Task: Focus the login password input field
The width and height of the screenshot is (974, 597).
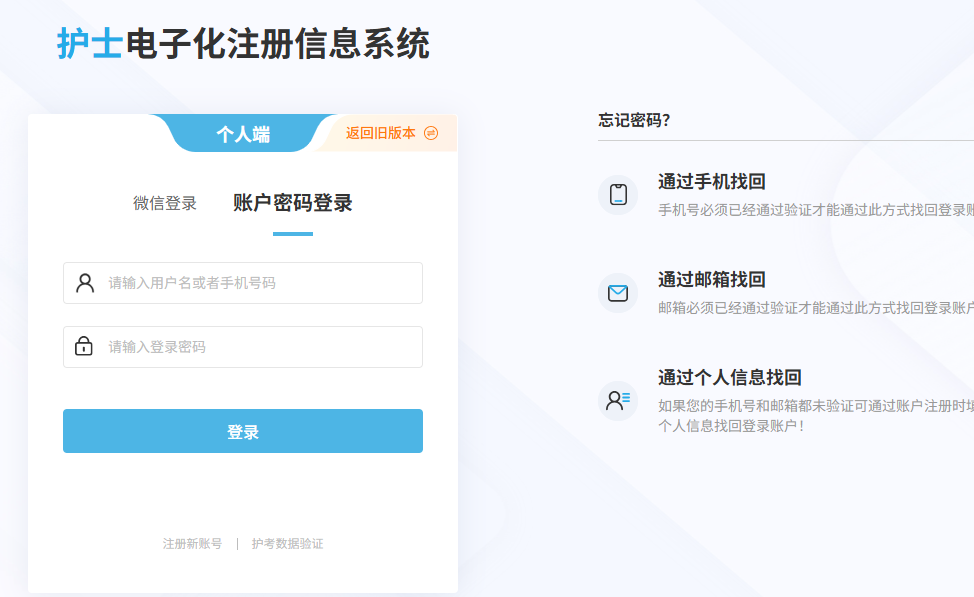Action: click(260, 347)
